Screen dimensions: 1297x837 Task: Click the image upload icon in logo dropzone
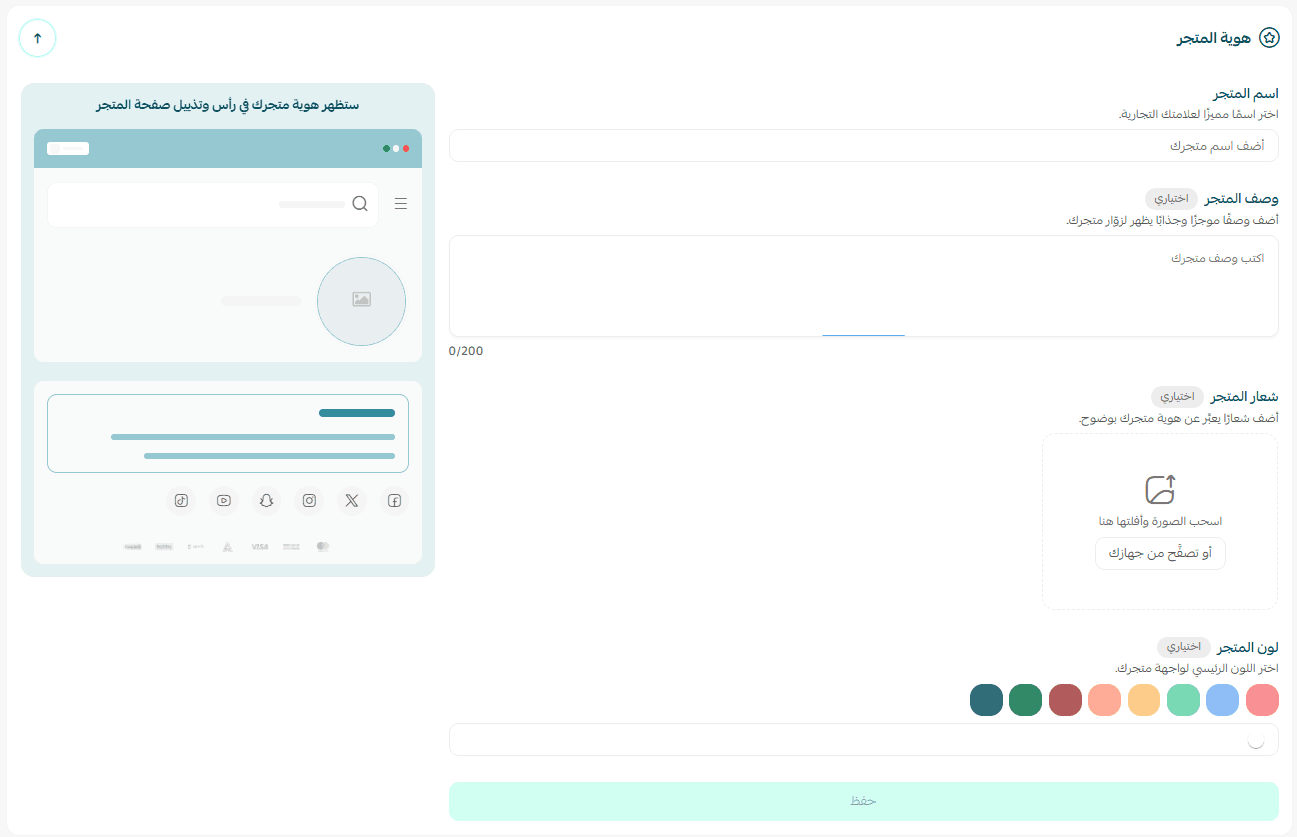1160,490
